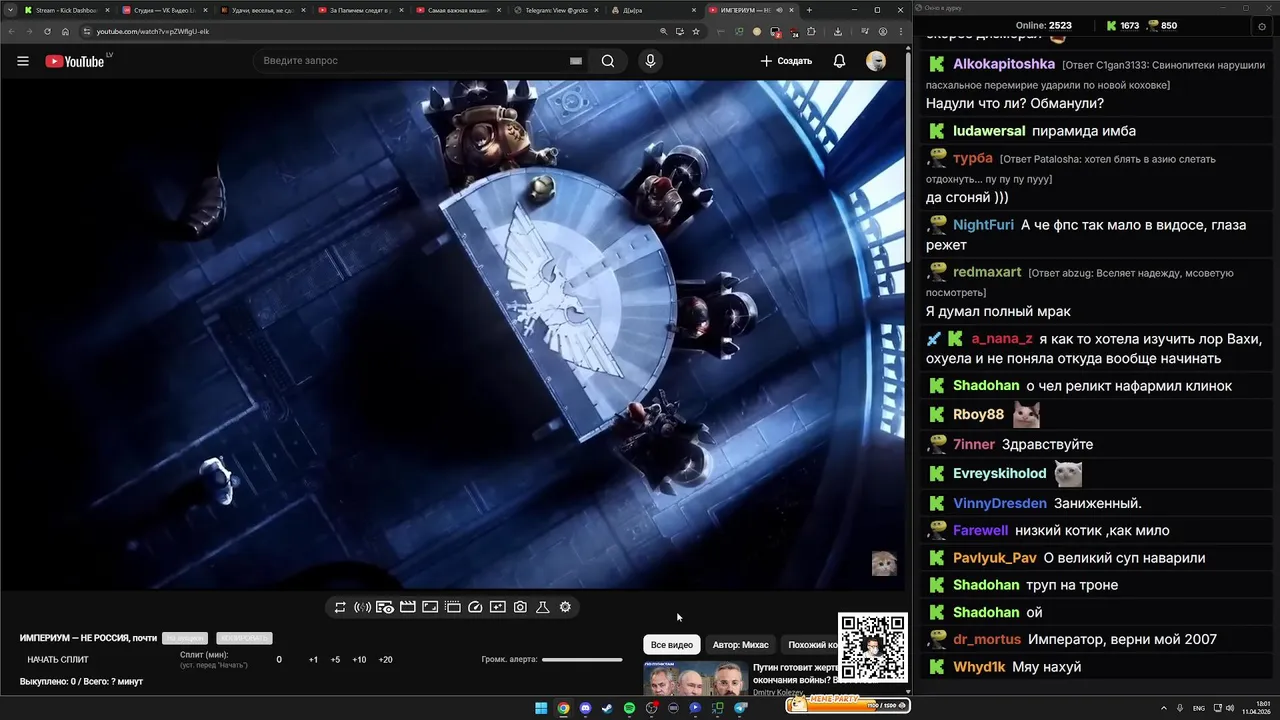Open Discord from the taskbar

[585, 708]
